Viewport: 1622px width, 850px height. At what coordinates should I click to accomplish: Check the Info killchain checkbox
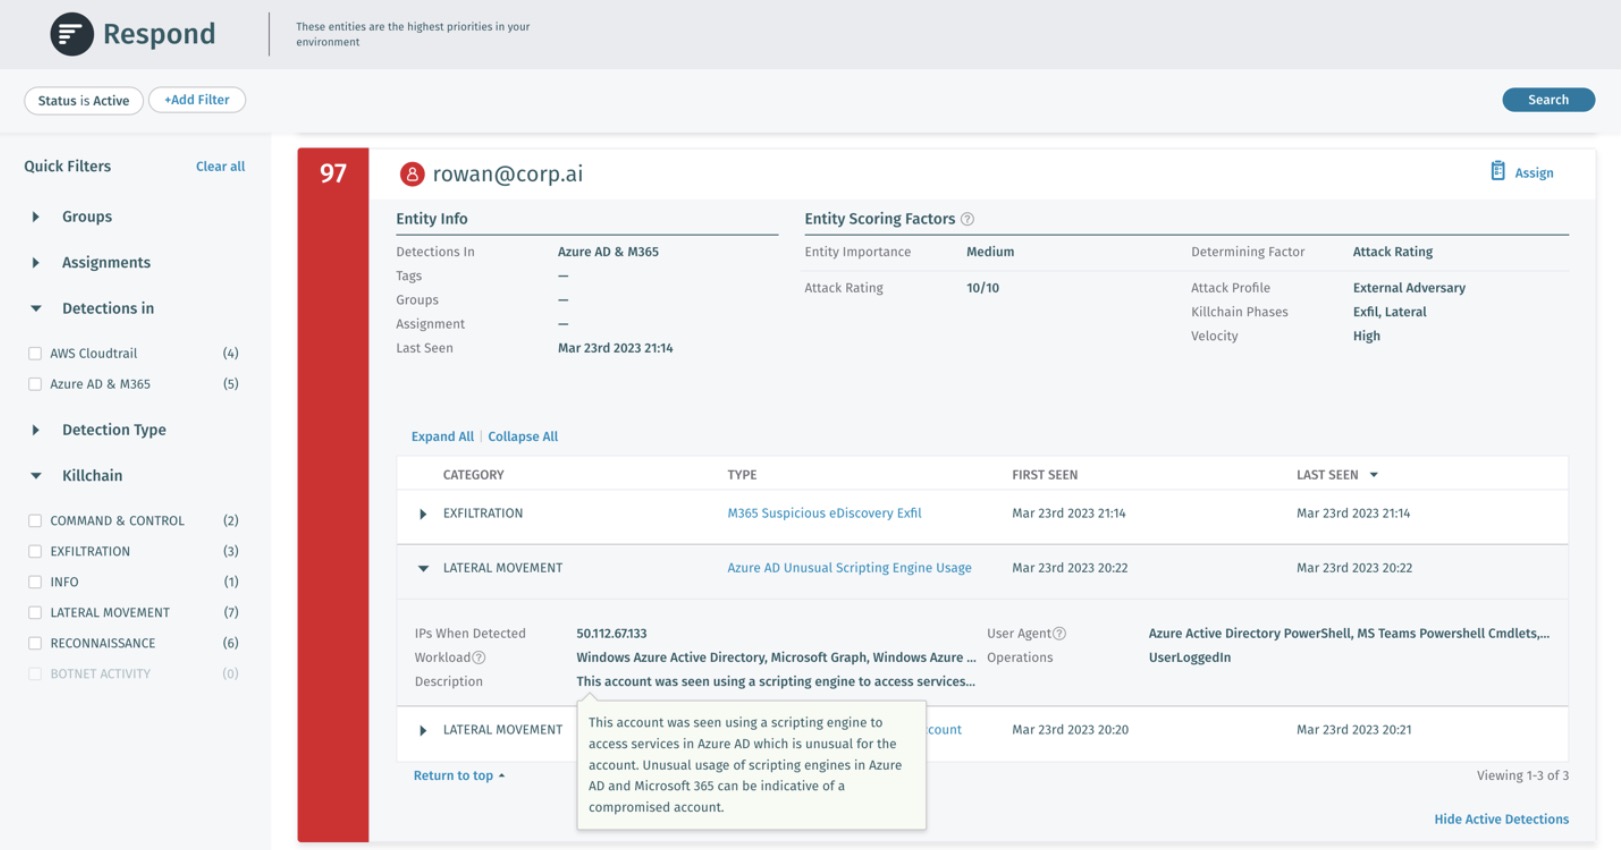pos(35,582)
